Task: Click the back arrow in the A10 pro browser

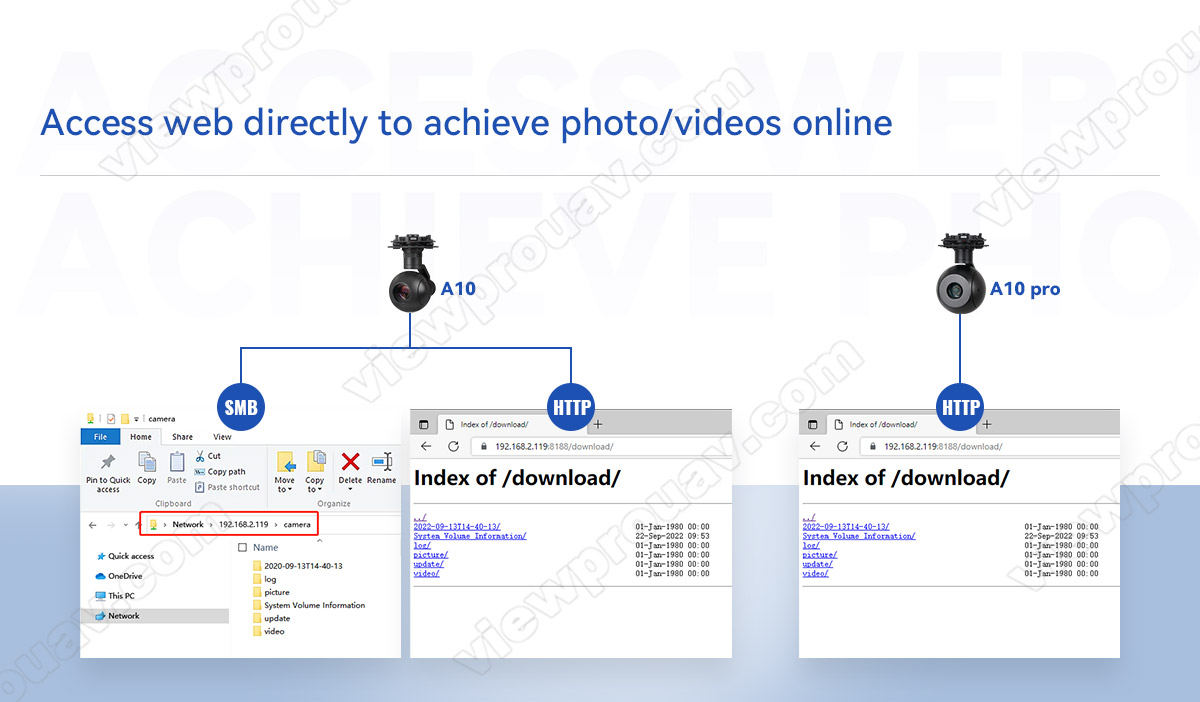Action: pyautogui.click(x=815, y=446)
